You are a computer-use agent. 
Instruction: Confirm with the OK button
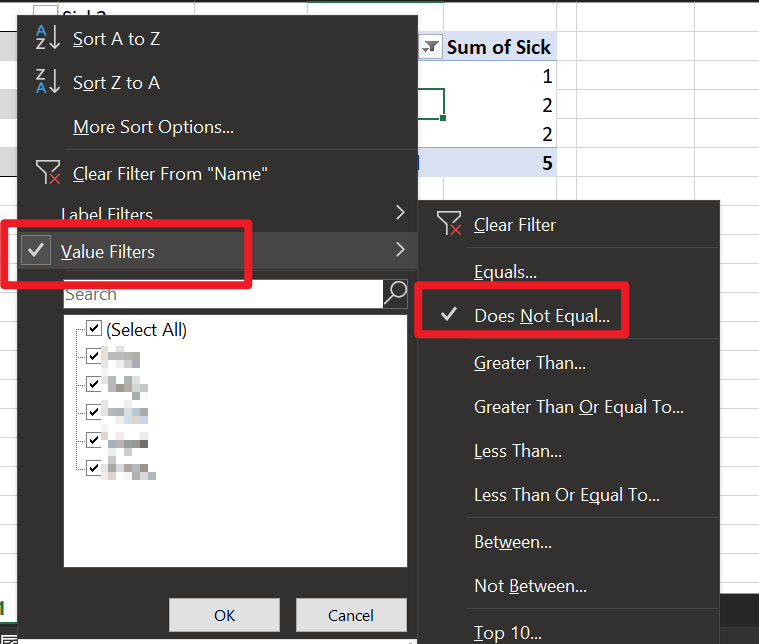click(x=225, y=615)
